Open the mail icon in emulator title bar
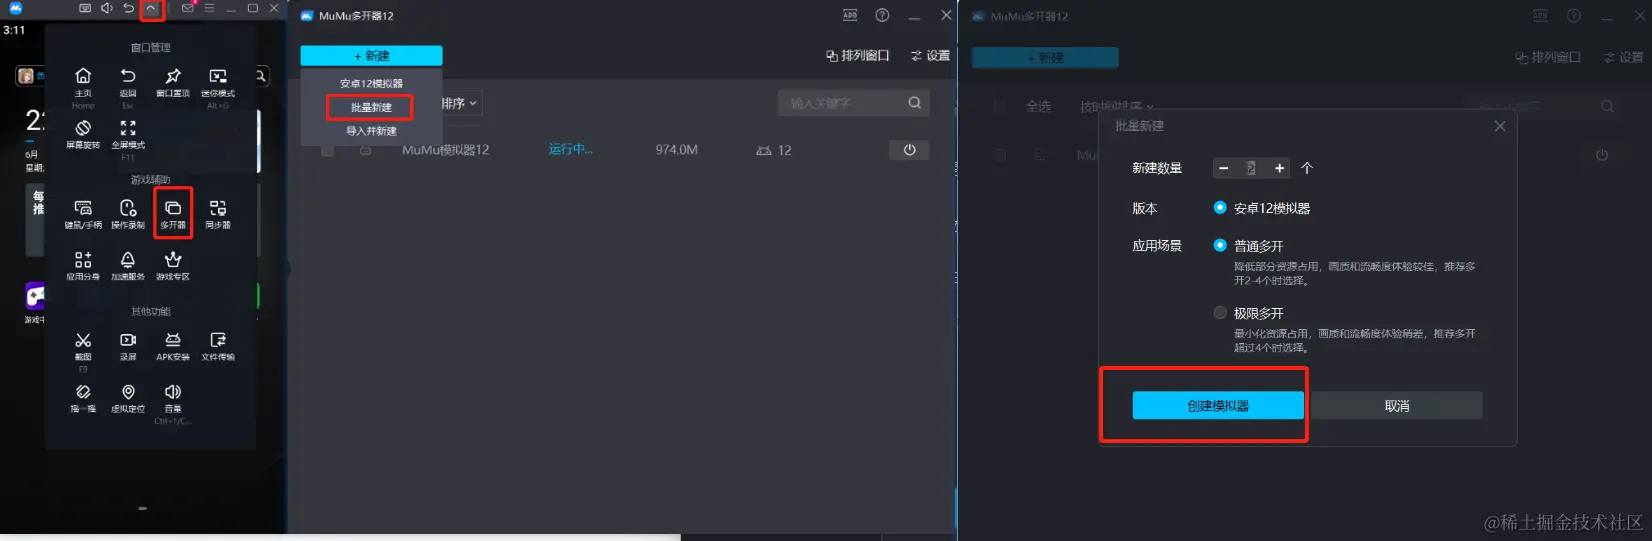Screen dimensions: 1652x541 (x=188, y=8)
